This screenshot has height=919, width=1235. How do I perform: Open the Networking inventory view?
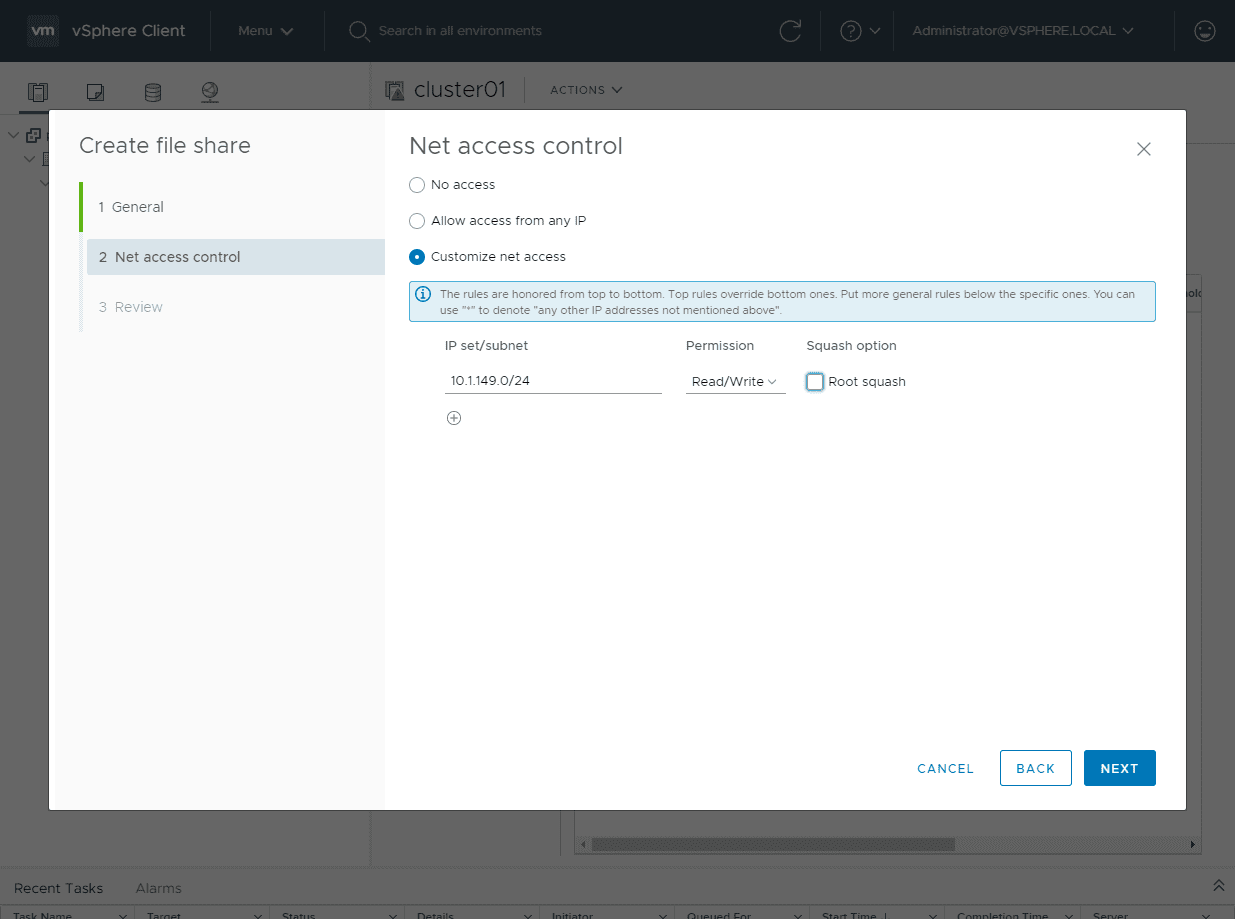pos(209,92)
